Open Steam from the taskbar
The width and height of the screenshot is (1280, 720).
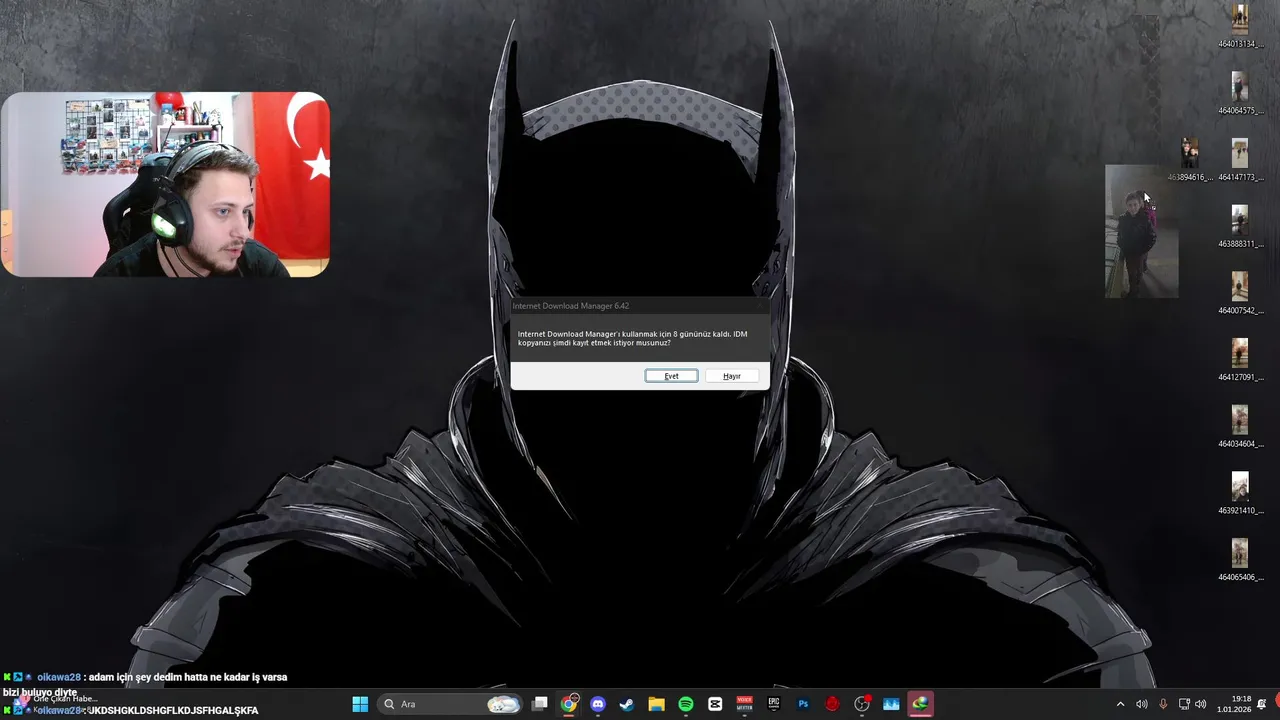[x=627, y=704]
